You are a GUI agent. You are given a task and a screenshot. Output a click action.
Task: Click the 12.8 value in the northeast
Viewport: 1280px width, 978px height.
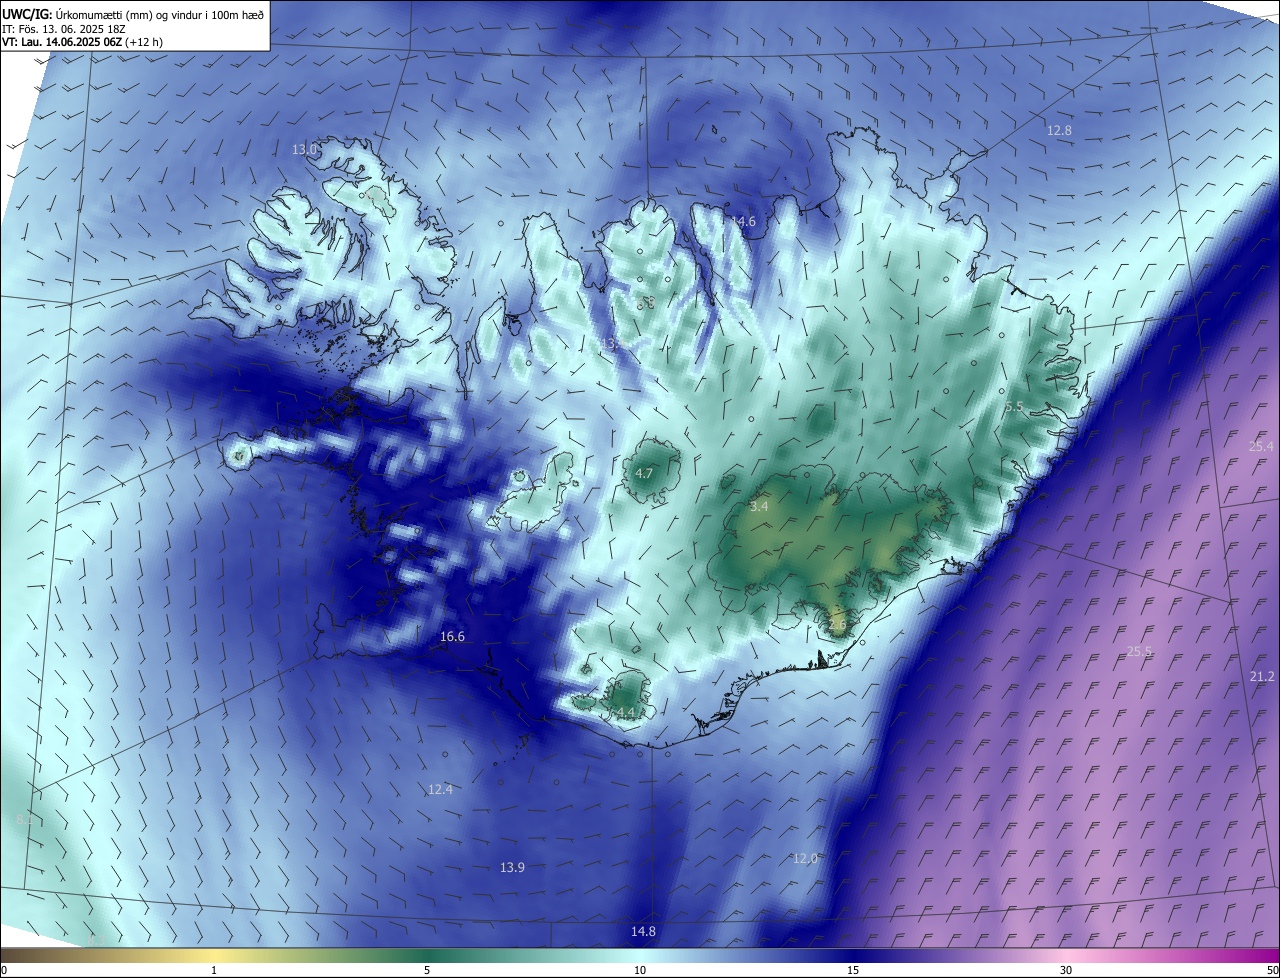[x=1059, y=130]
